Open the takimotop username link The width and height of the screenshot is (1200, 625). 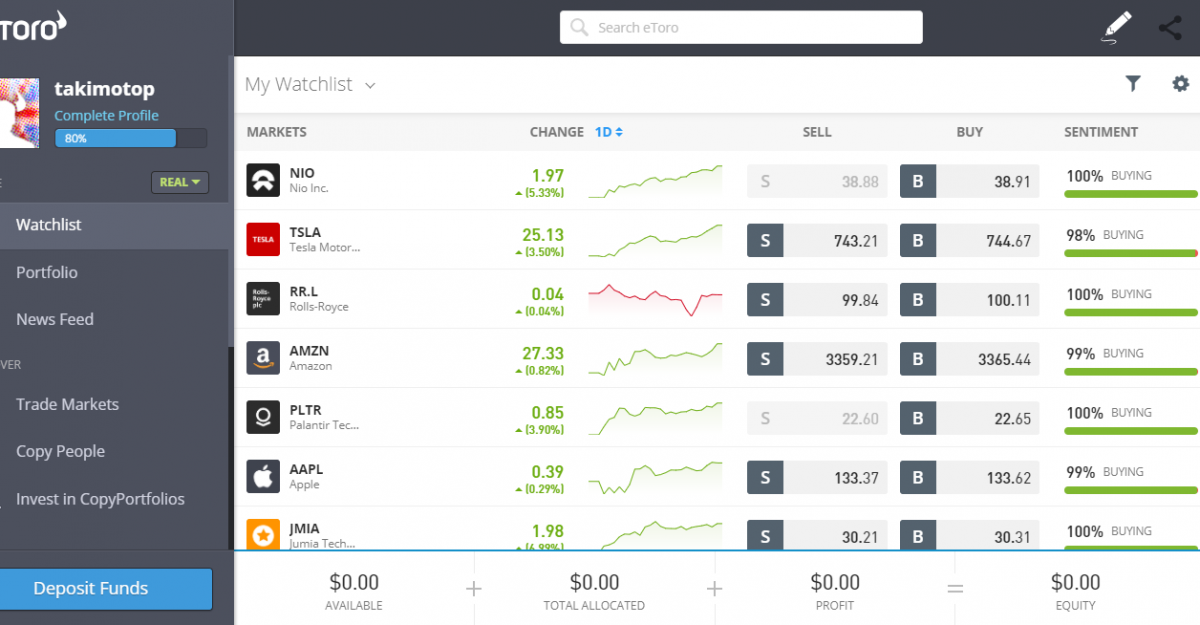[x=104, y=89]
